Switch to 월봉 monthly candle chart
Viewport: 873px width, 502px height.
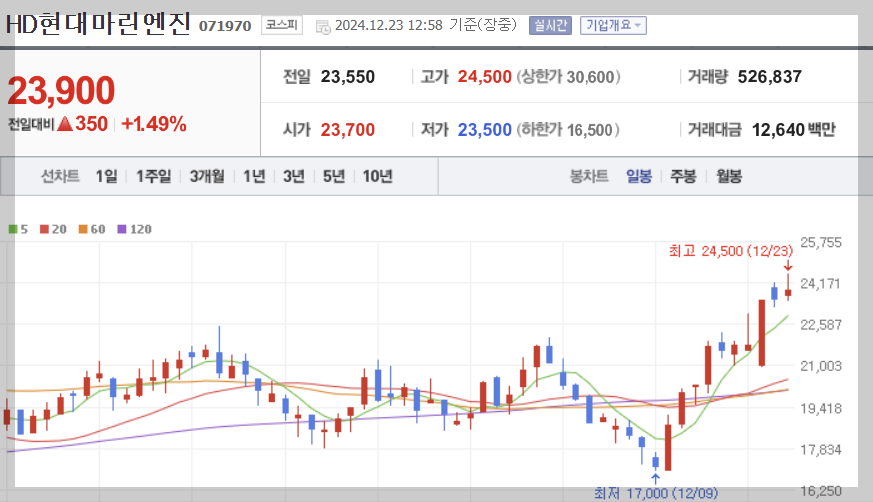(729, 176)
